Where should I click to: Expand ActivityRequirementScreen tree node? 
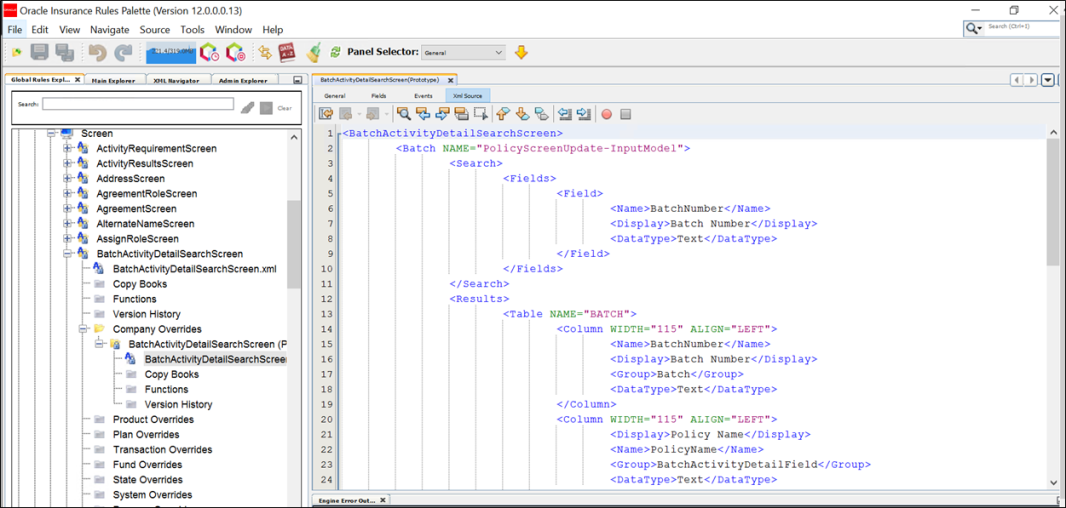(x=67, y=148)
